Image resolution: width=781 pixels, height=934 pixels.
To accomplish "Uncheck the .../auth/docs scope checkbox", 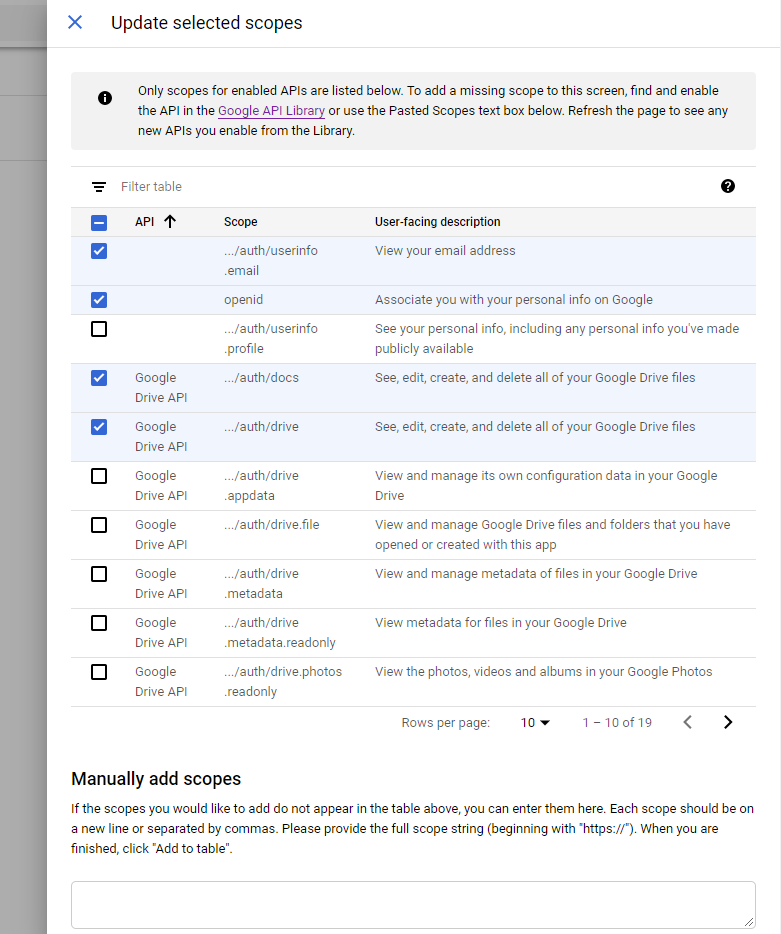I will (x=99, y=378).
